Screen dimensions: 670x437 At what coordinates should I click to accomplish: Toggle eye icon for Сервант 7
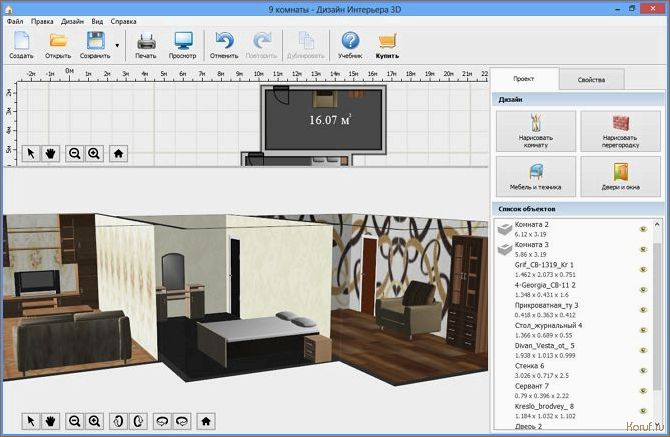point(641,390)
